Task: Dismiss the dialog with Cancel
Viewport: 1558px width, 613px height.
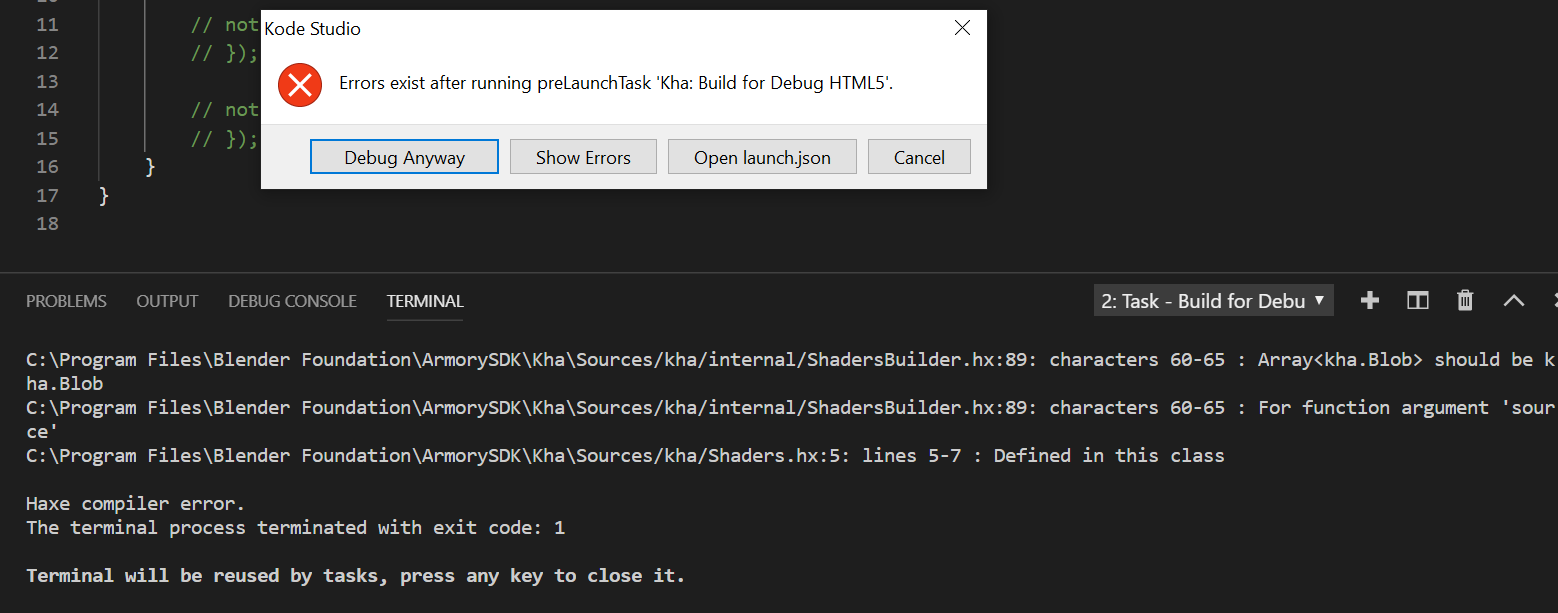Action: click(x=919, y=157)
